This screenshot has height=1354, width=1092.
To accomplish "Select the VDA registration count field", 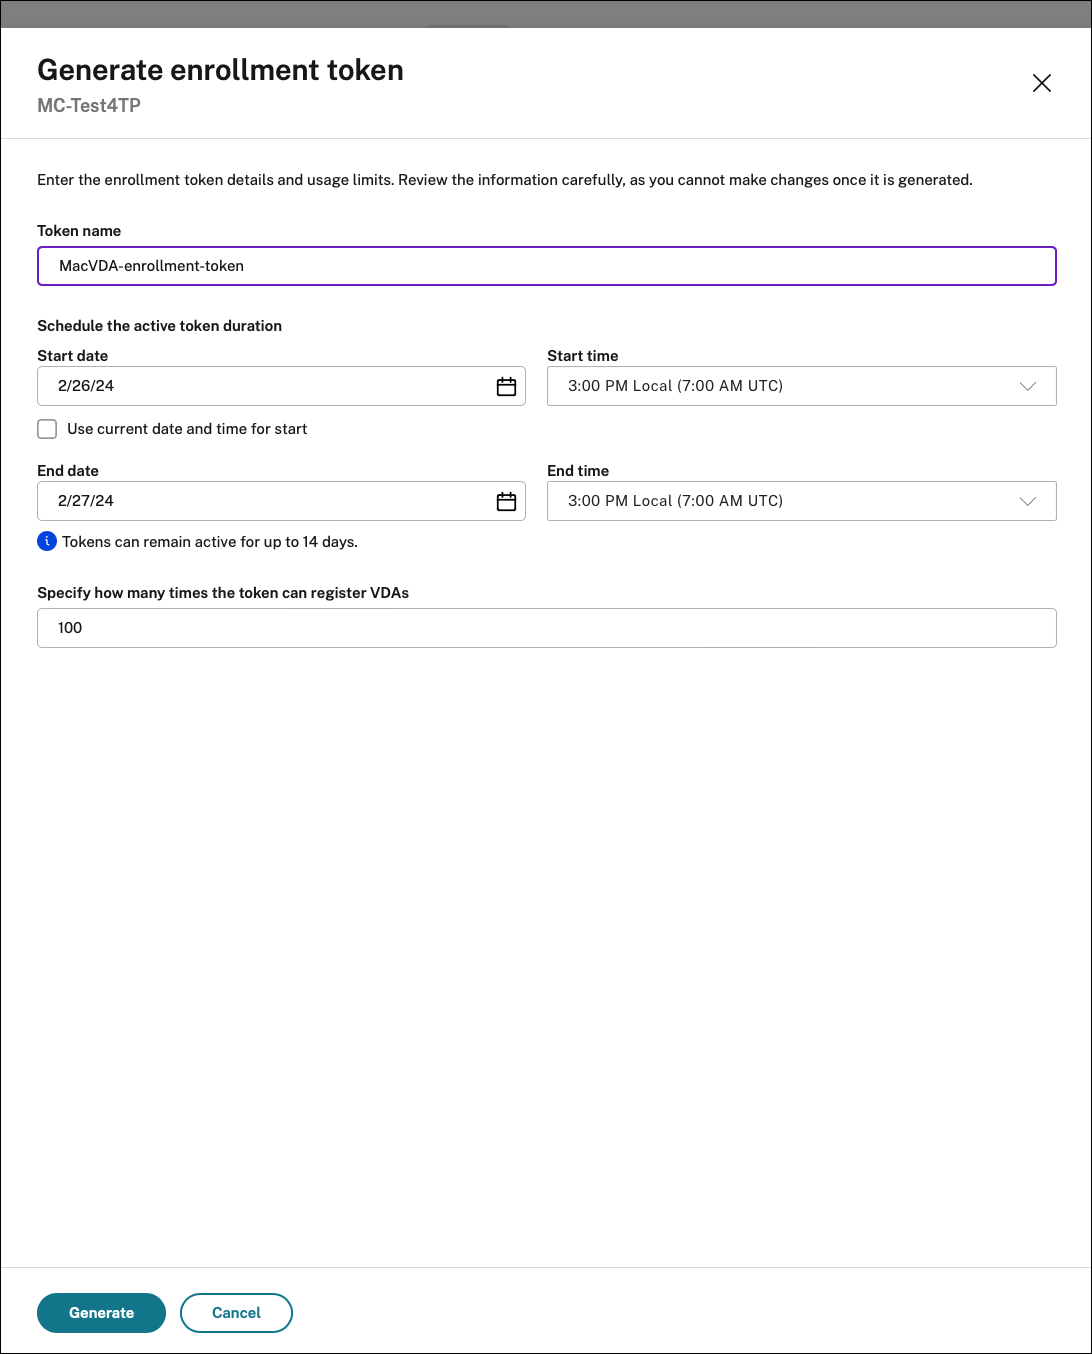I will coord(546,628).
